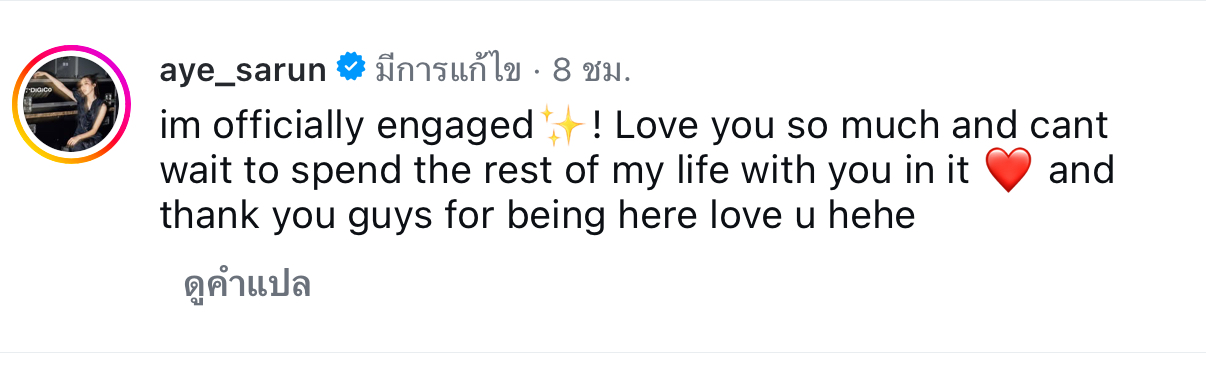
Task: Click the blue verified badge icon
Action: [x=351, y=69]
